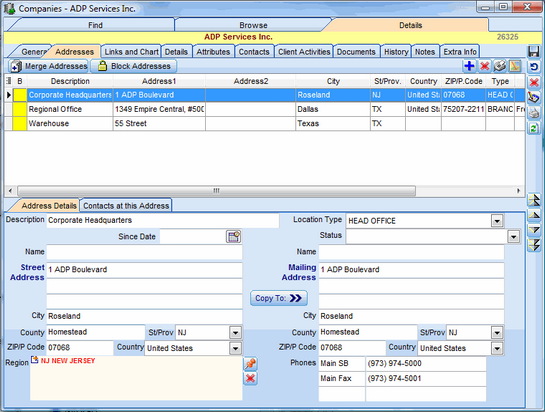This screenshot has width=545, height=412.
Task: Click the red X icon beside Region box
Action: pyautogui.click(x=250, y=378)
